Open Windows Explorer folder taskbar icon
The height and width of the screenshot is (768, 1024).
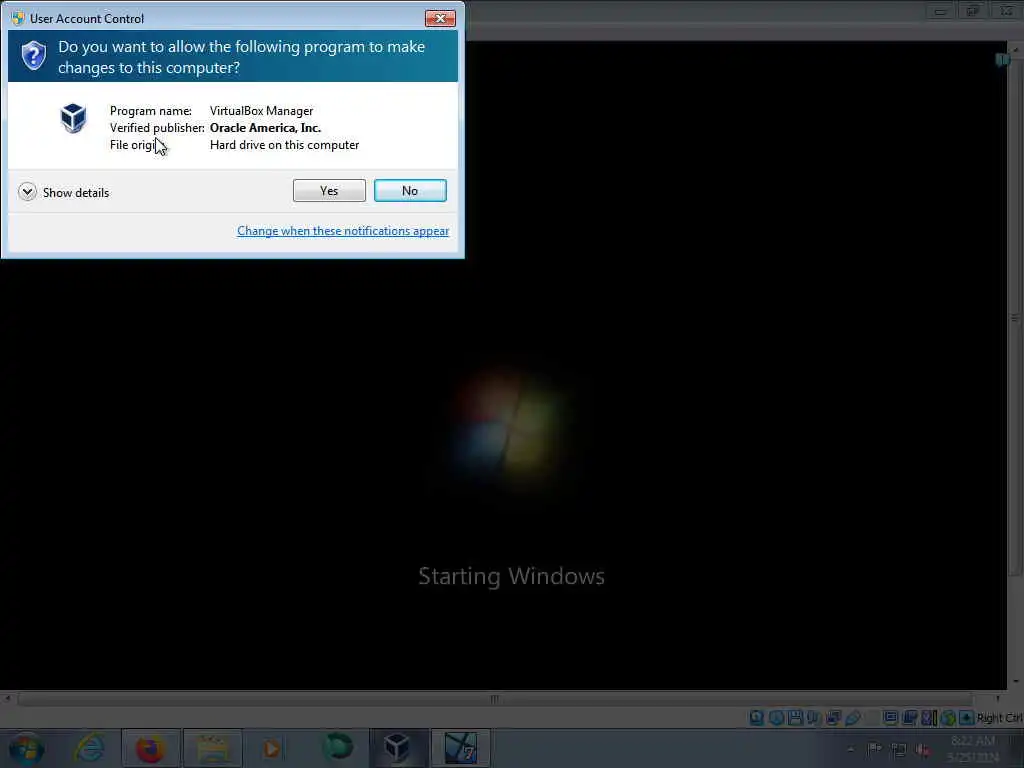(x=212, y=748)
